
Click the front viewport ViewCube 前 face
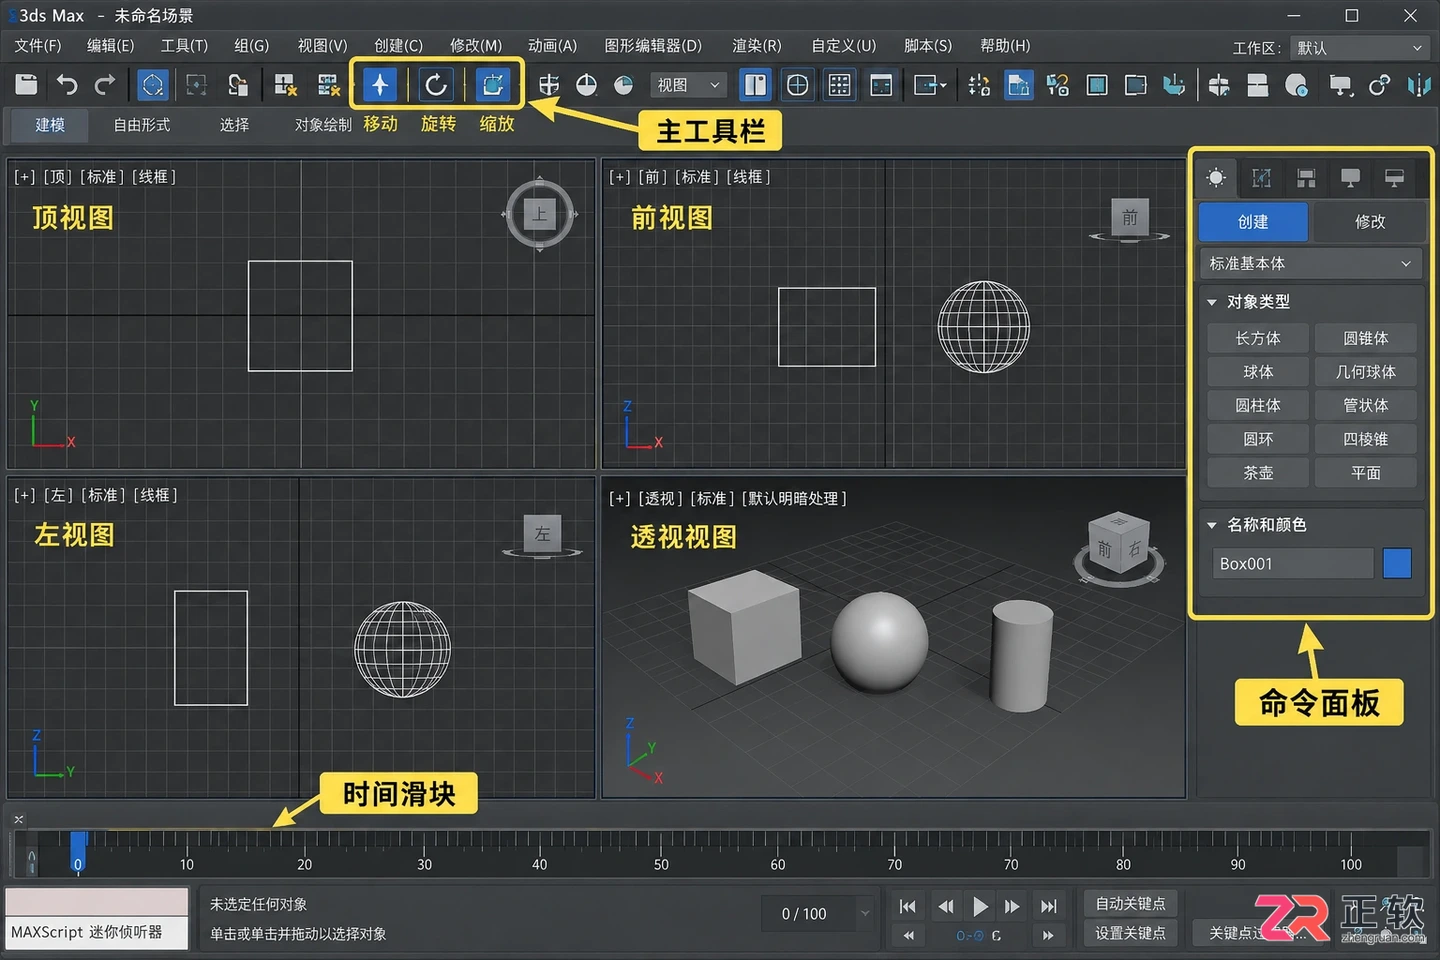pyautogui.click(x=1130, y=217)
